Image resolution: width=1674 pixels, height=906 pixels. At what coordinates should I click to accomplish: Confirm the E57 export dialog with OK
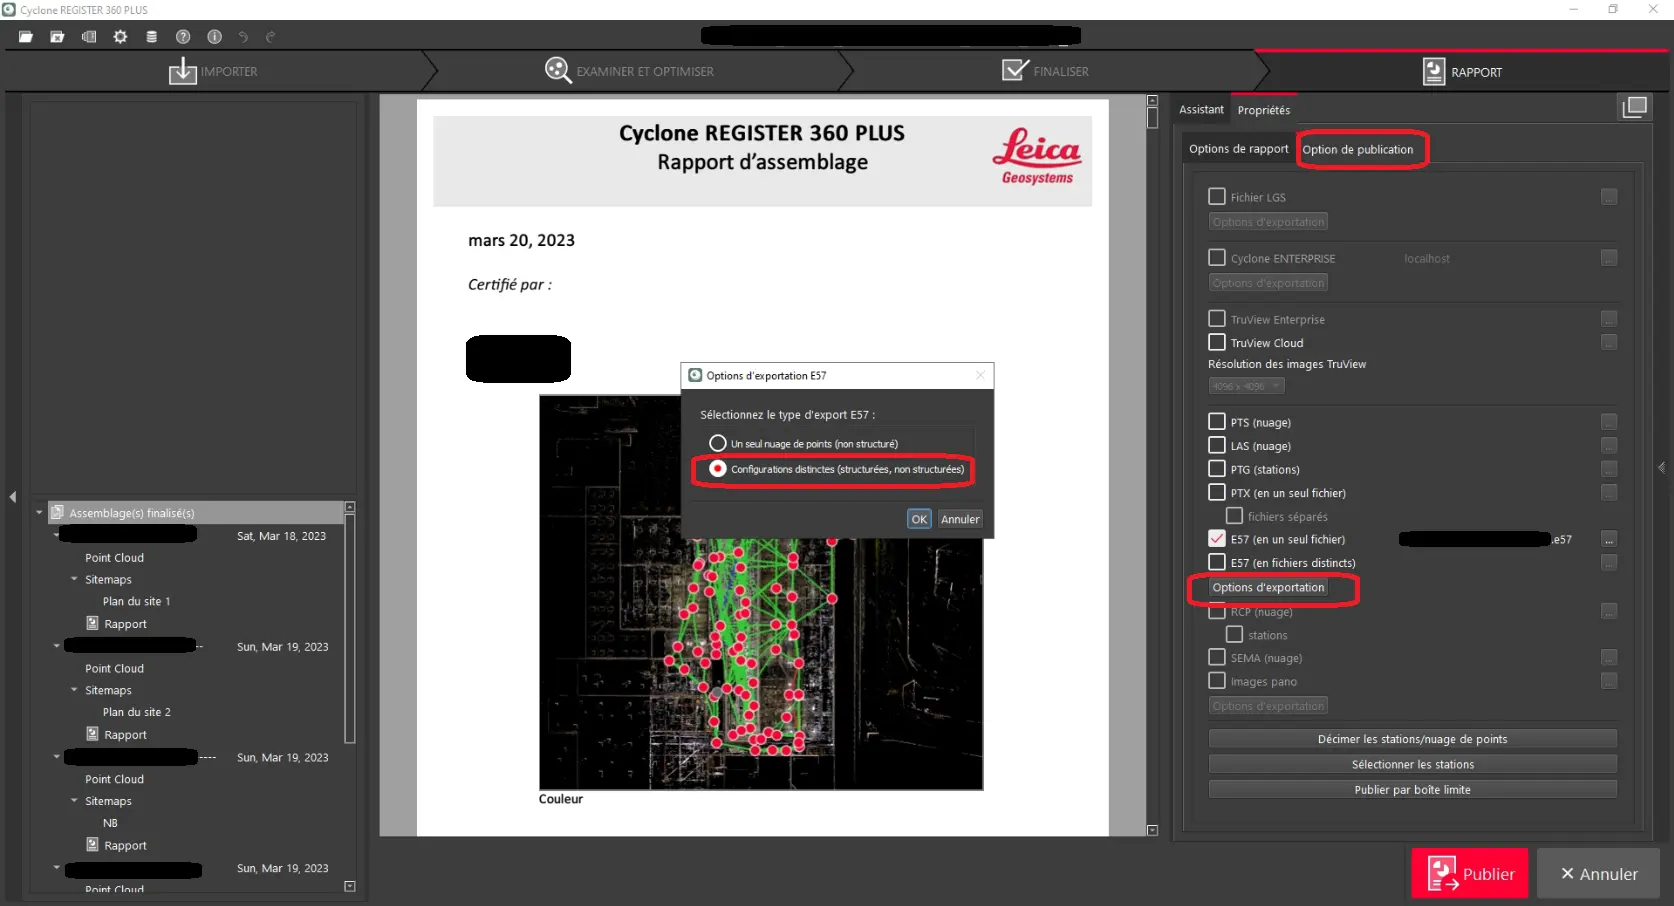point(919,519)
